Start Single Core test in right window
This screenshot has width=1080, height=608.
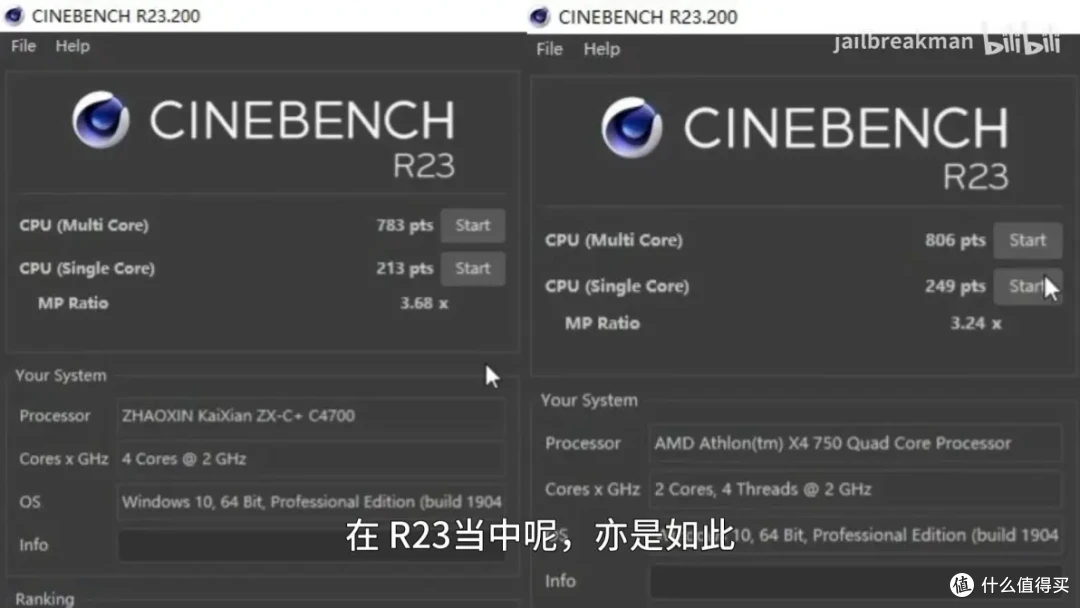tap(1027, 286)
